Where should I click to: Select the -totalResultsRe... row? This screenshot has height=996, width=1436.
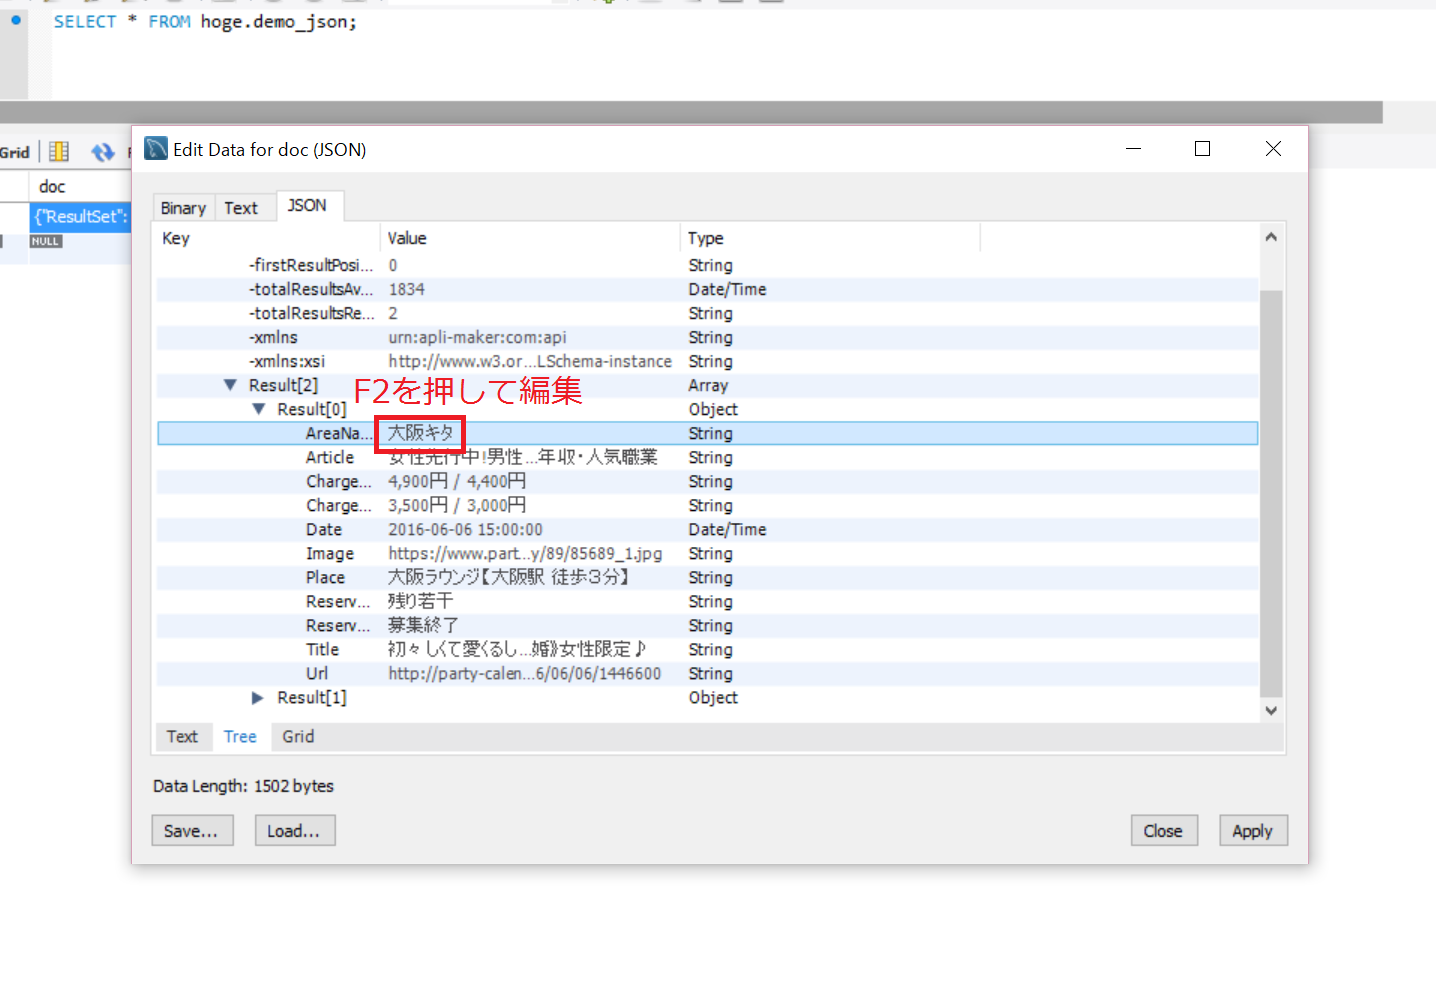point(707,313)
